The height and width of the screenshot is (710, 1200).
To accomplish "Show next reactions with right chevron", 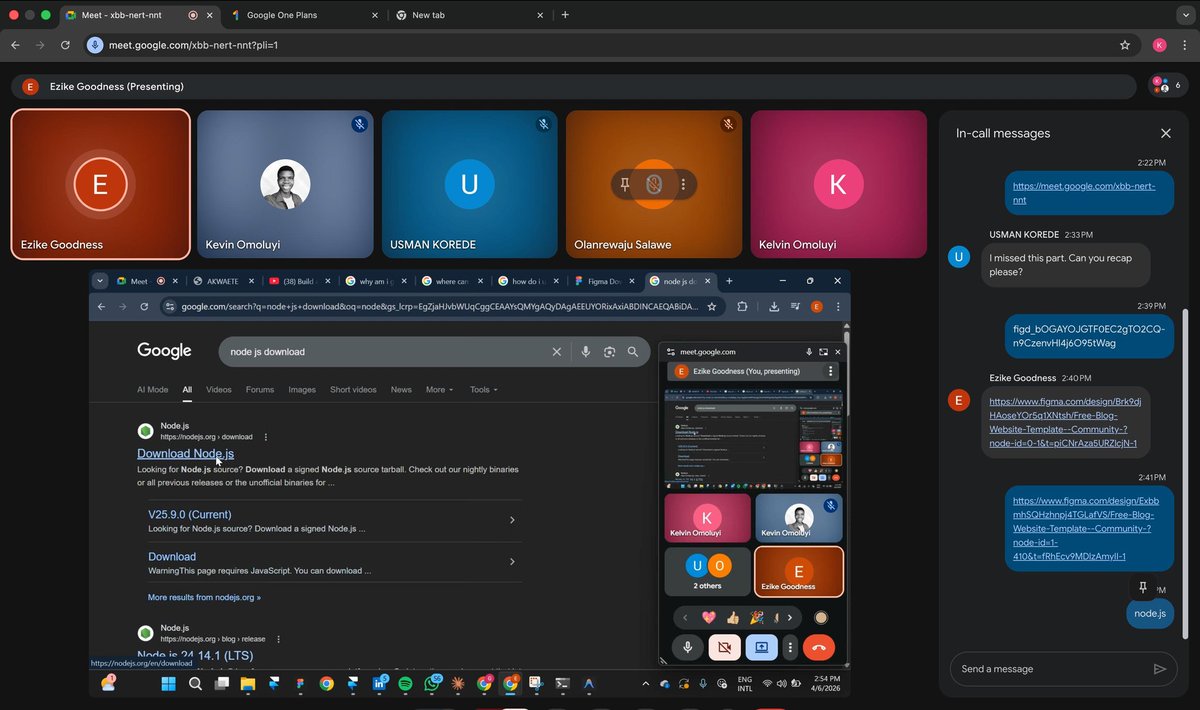I will pos(790,618).
